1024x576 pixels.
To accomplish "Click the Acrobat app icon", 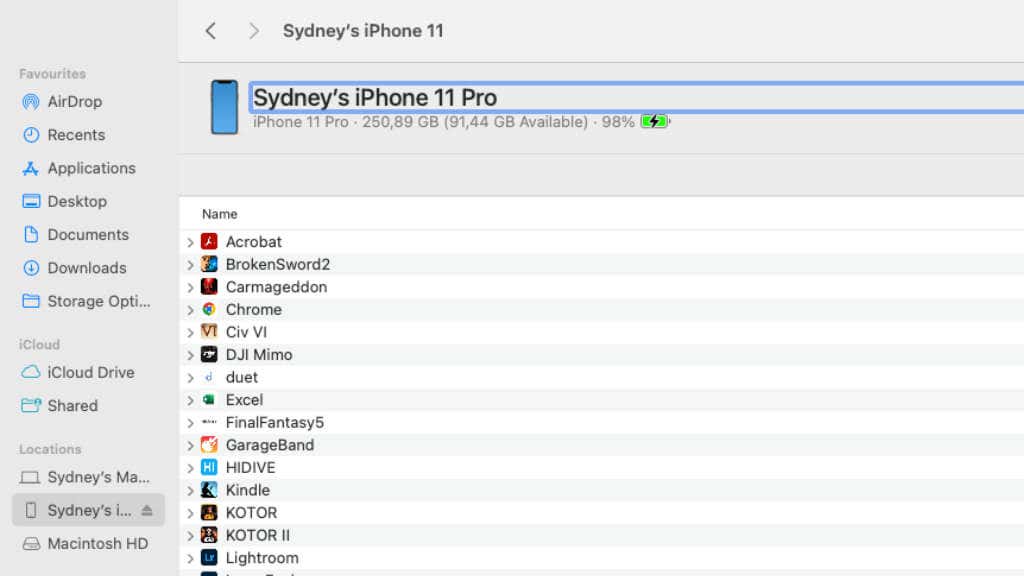I will pyautogui.click(x=209, y=242).
